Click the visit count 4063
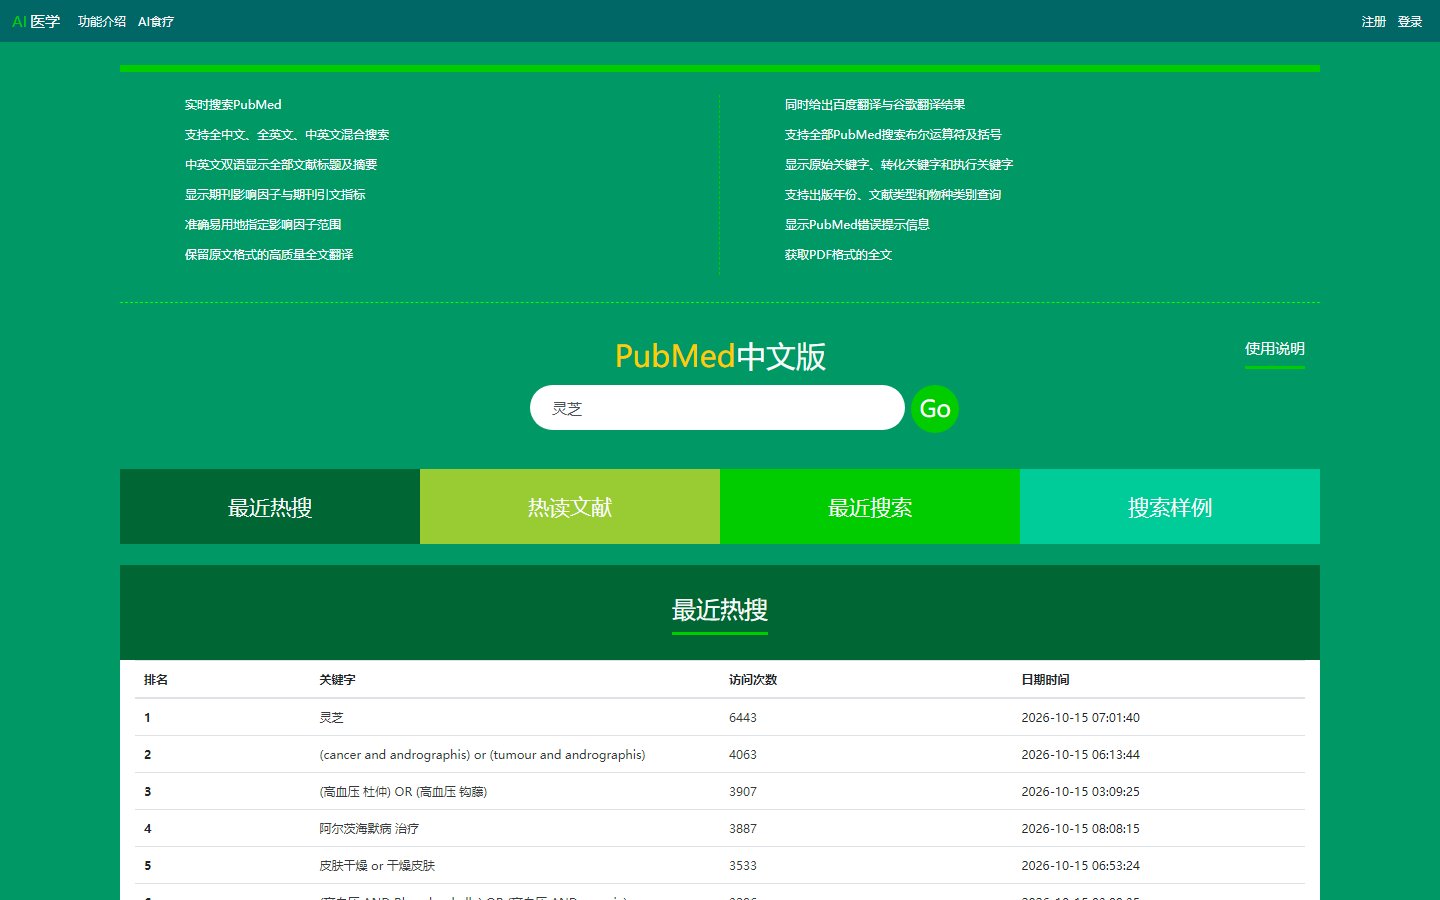1440x900 pixels. [743, 754]
